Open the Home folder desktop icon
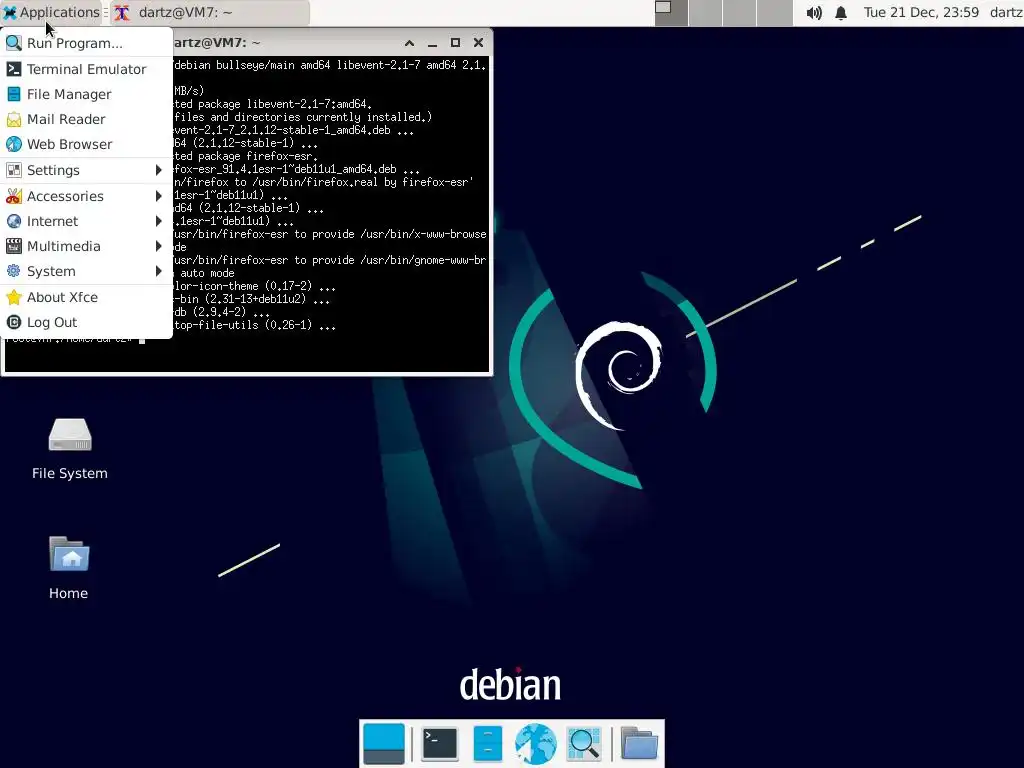This screenshot has height=768, width=1024. click(x=69, y=568)
